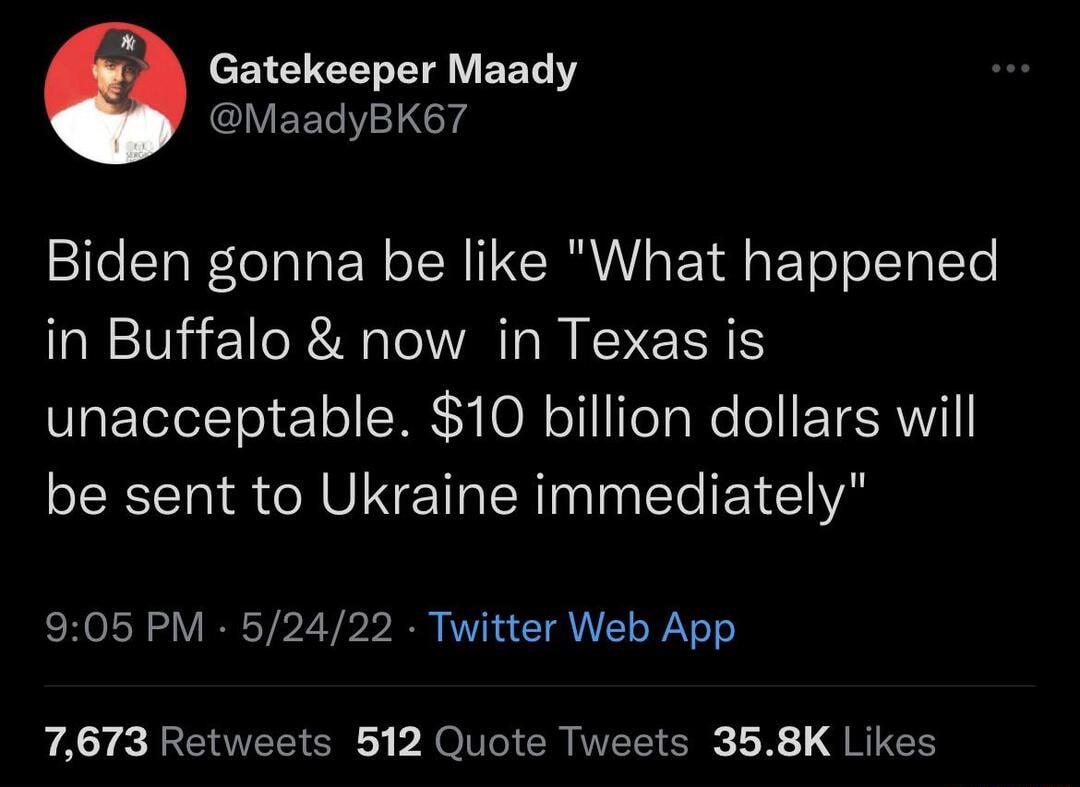
Task: Click the @MaadyBK67 handle
Action: point(338,120)
